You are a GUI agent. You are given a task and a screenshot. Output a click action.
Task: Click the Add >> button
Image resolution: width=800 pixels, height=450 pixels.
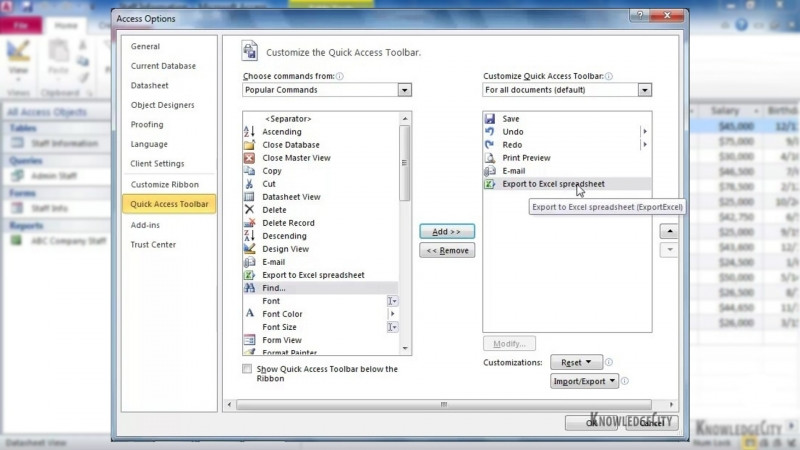click(x=447, y=232)
